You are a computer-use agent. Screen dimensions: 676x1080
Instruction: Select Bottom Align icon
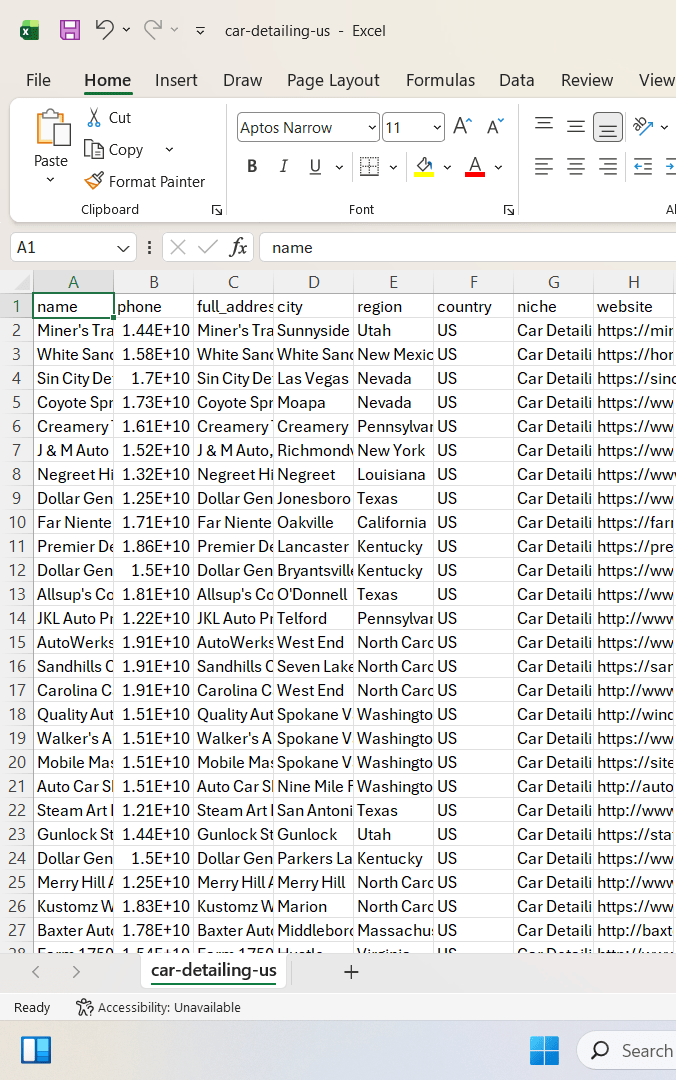coord(607,127)
